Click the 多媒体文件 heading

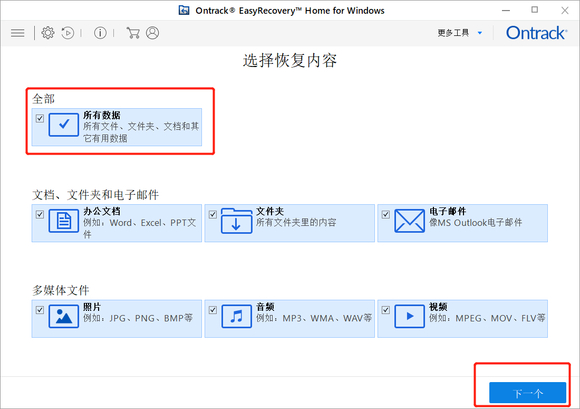pyautogui.click(x=61, y=290)
